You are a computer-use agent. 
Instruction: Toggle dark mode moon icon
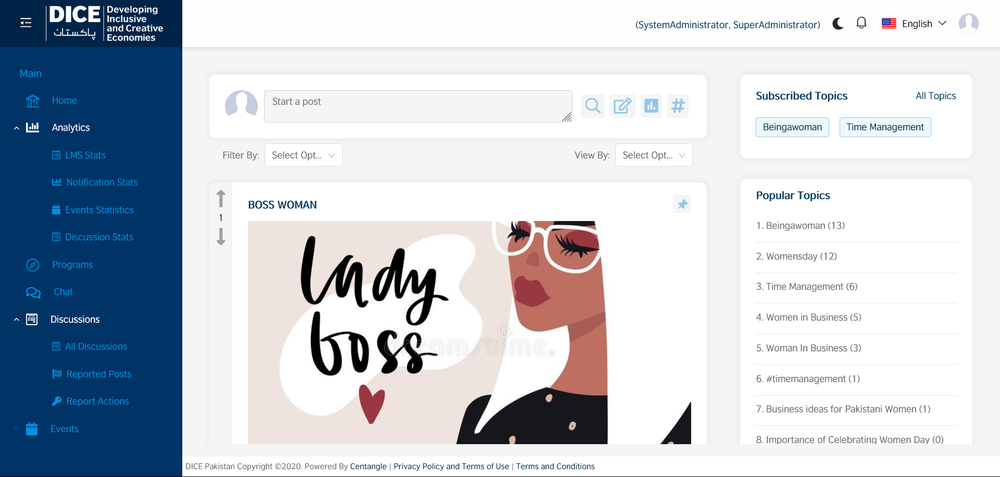838,24
